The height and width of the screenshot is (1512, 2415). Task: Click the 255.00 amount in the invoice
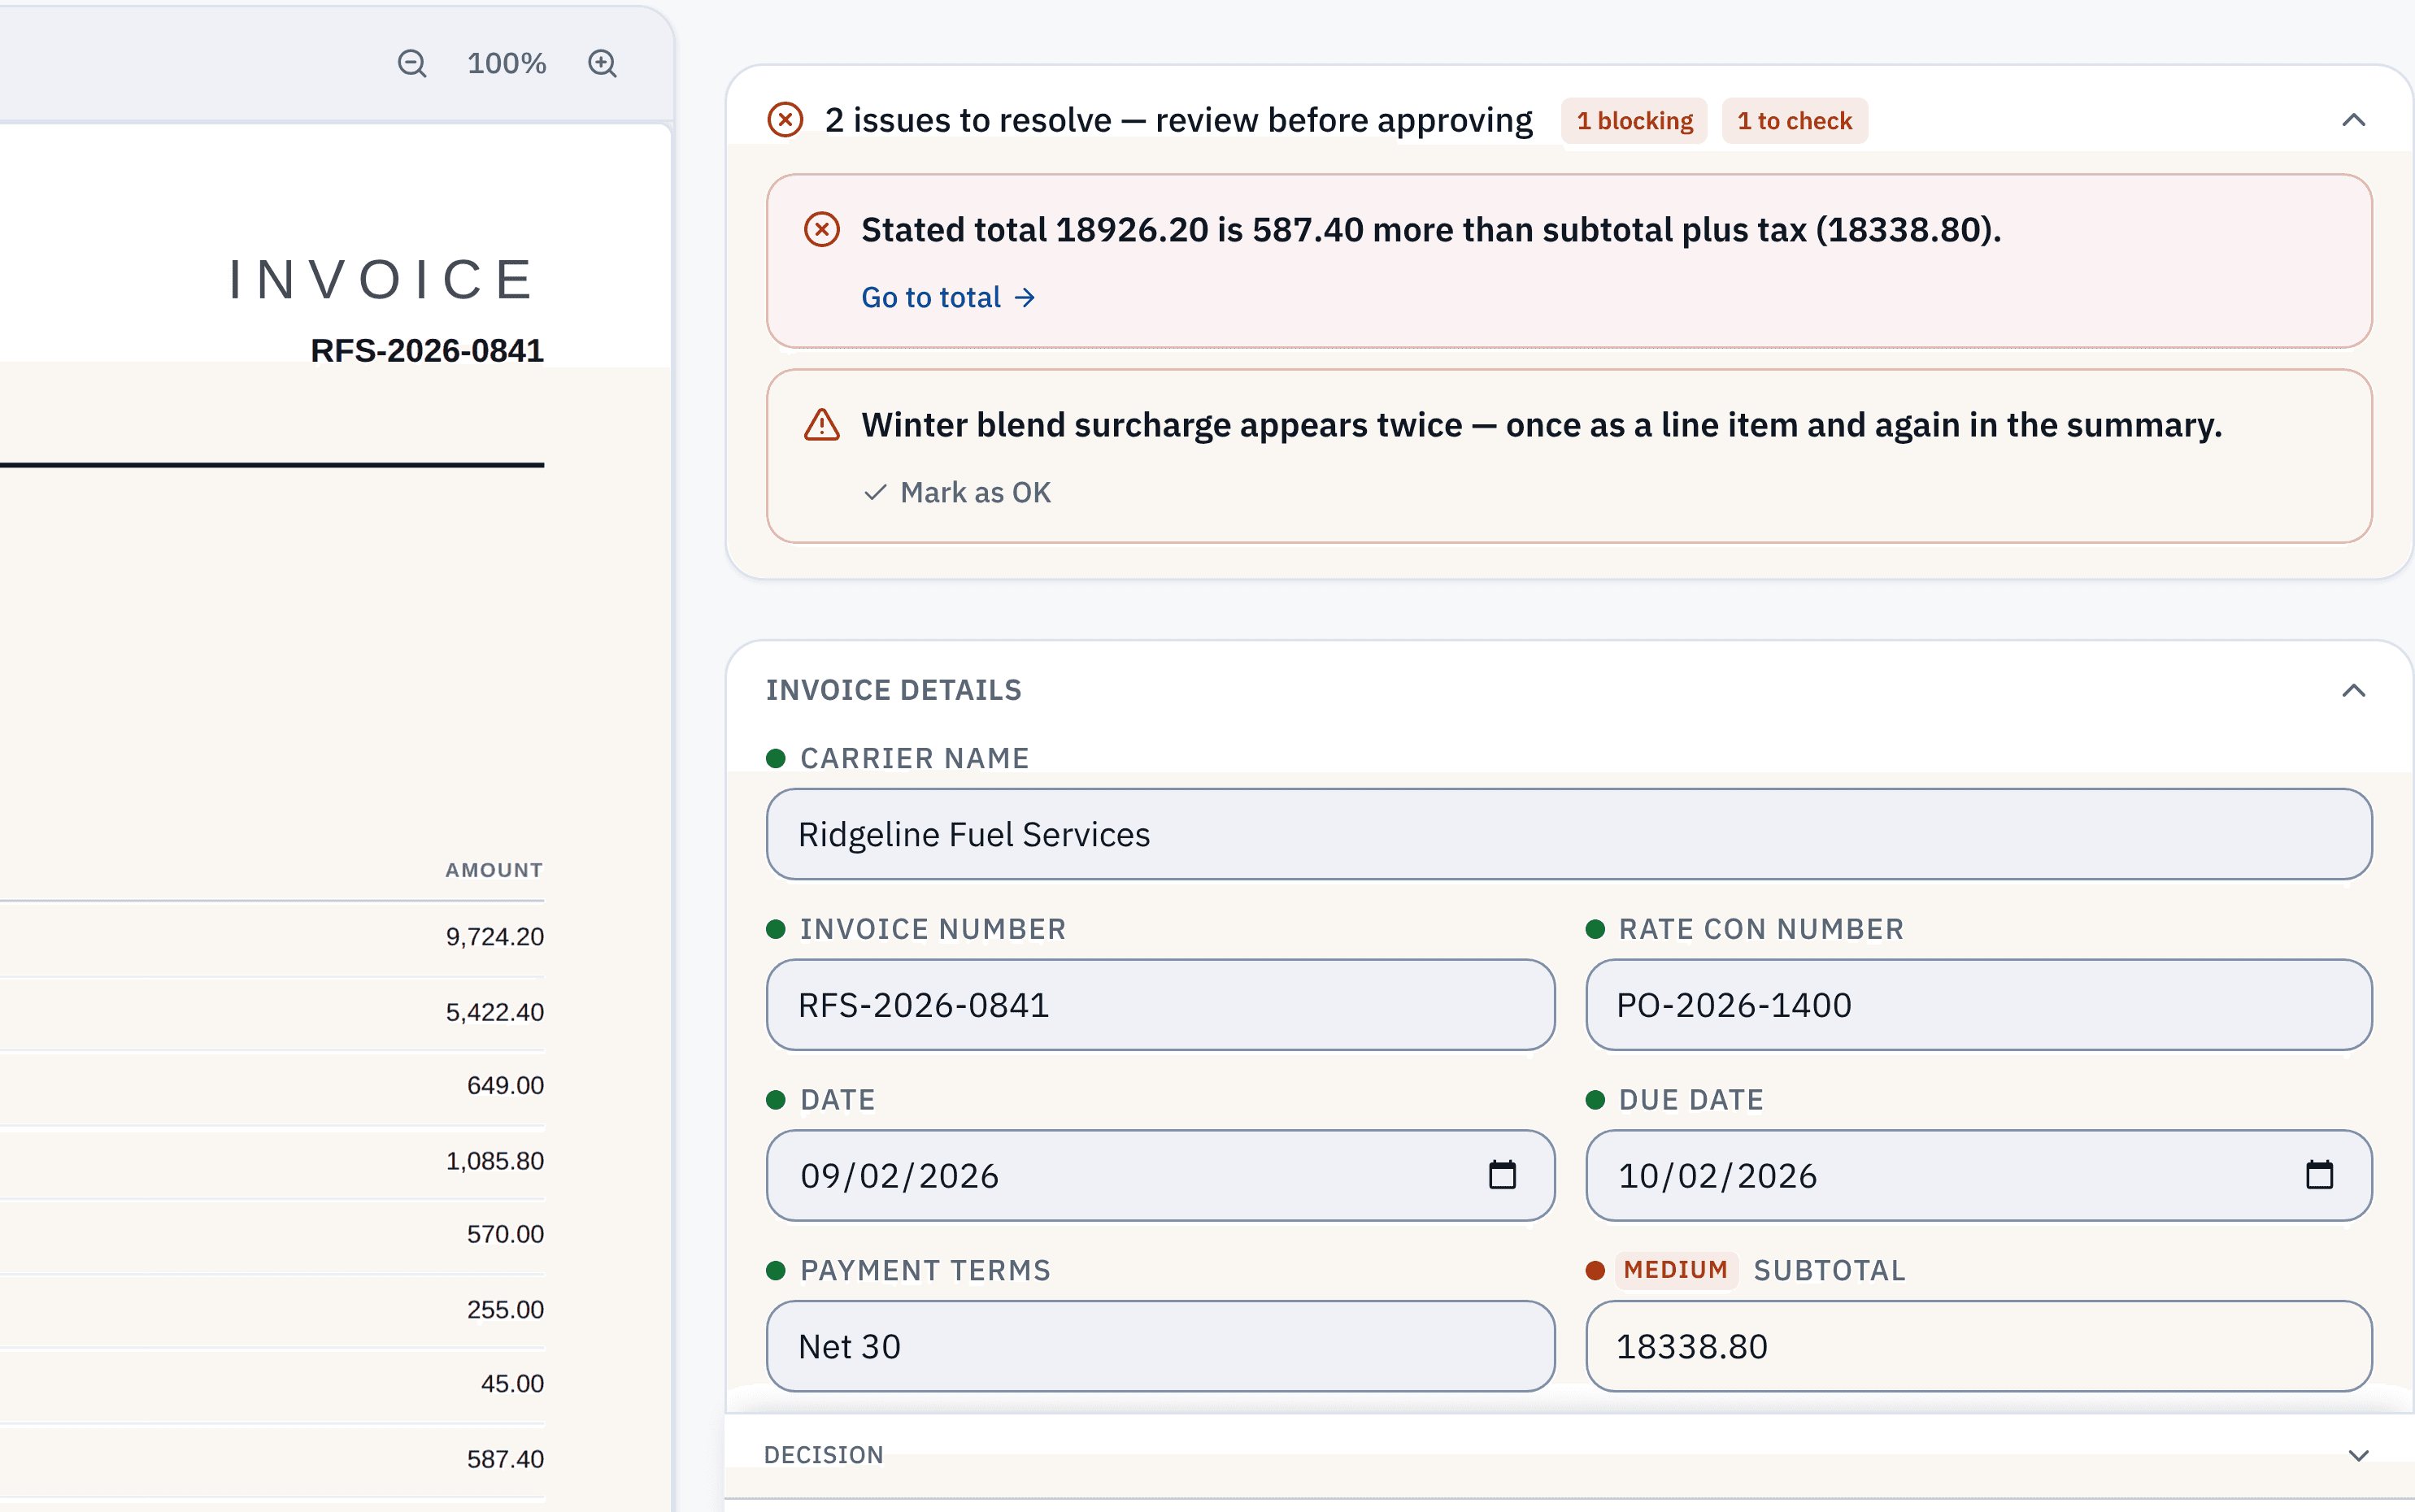tap(505, 1310)
